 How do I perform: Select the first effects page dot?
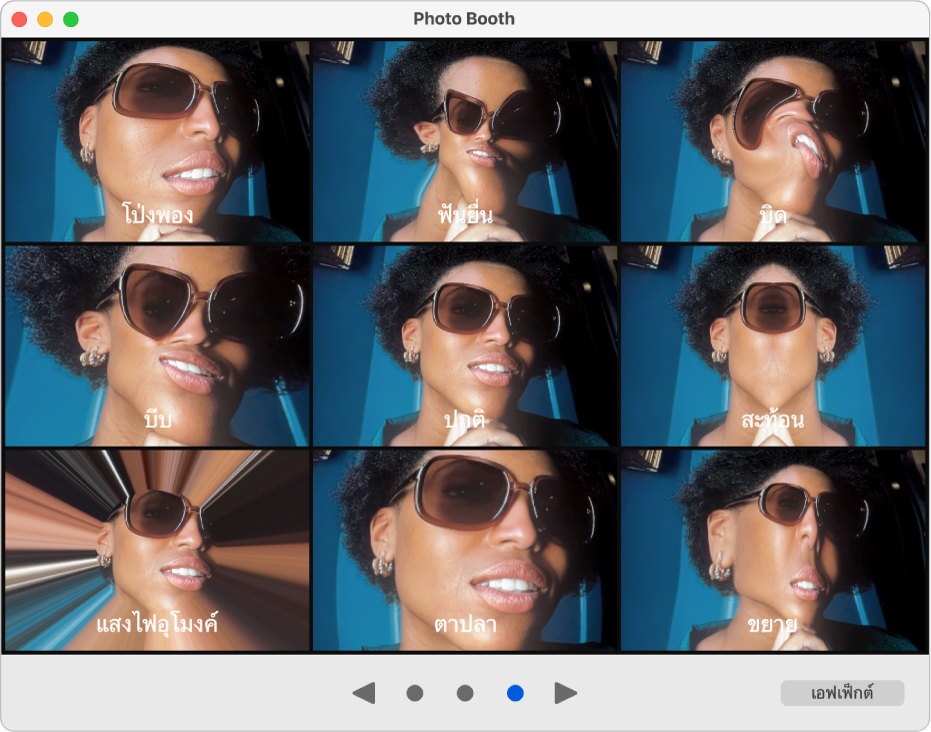414,693
